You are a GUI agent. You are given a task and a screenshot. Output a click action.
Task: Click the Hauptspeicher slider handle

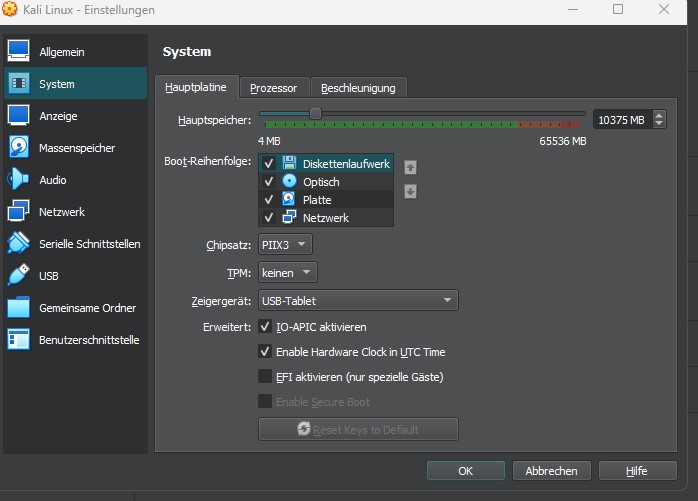(315, 114)
